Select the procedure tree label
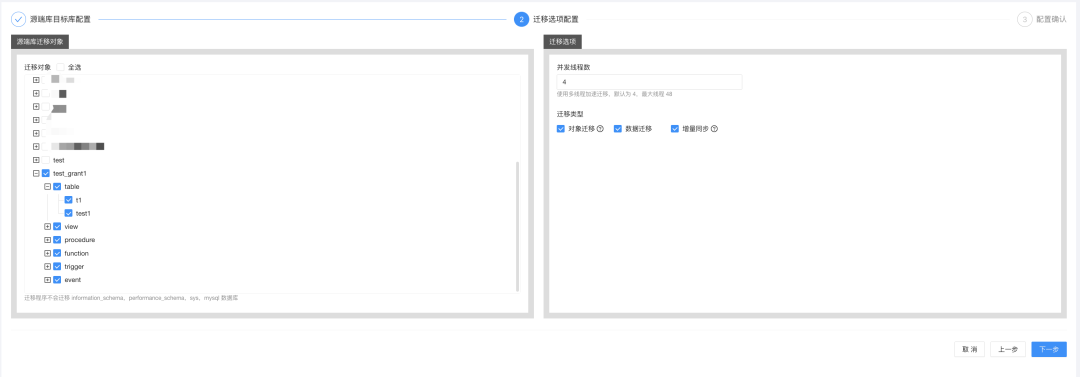Viewport: 1080px width, 377px height. click(x=80, y=240)
